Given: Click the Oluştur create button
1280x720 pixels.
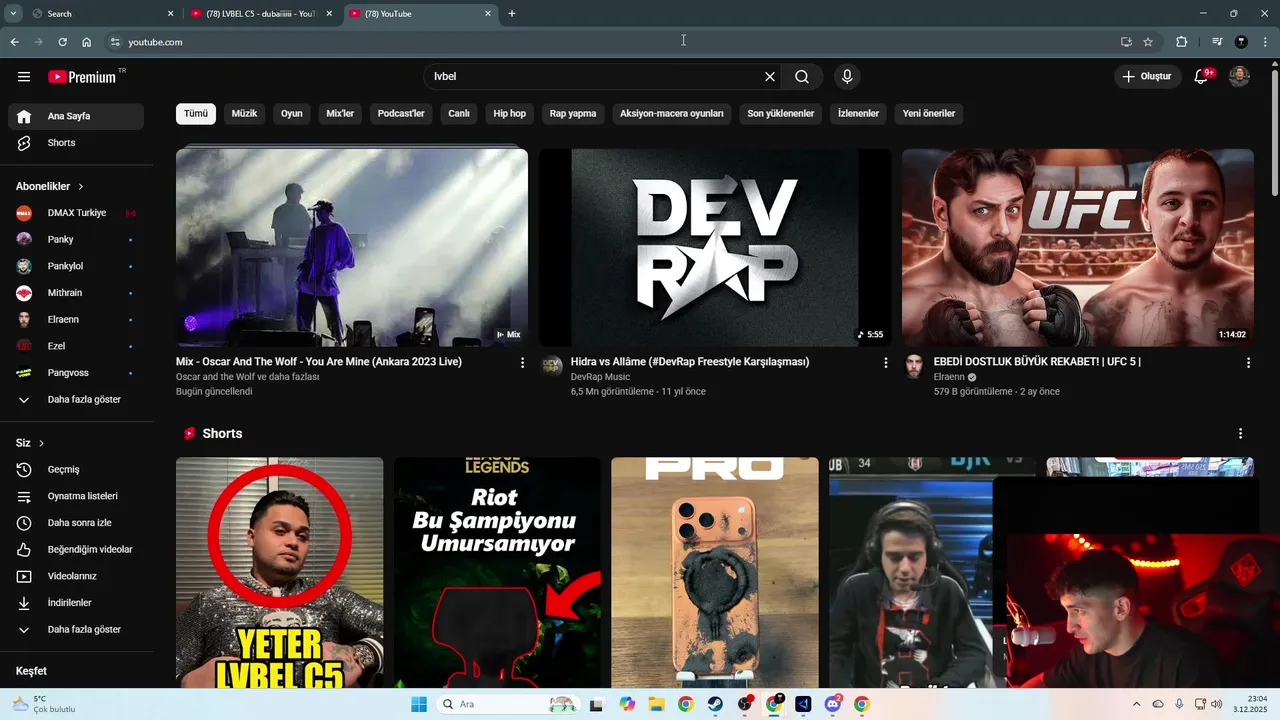Looking at the screenshot, I should [1146, 77].
